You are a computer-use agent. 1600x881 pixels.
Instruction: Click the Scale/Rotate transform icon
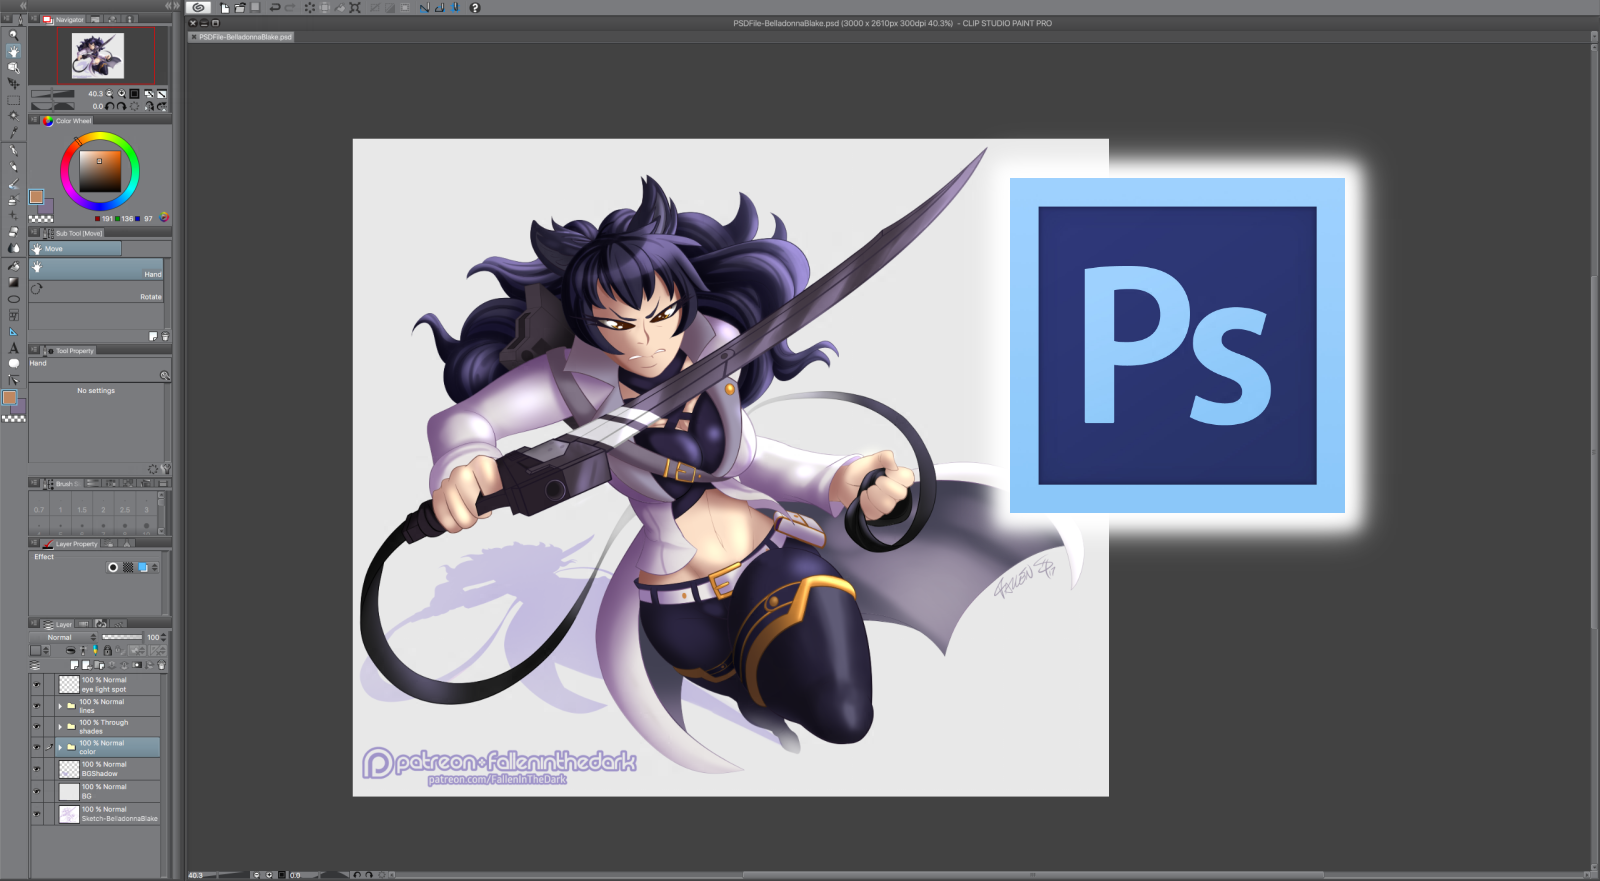(354, 7)
